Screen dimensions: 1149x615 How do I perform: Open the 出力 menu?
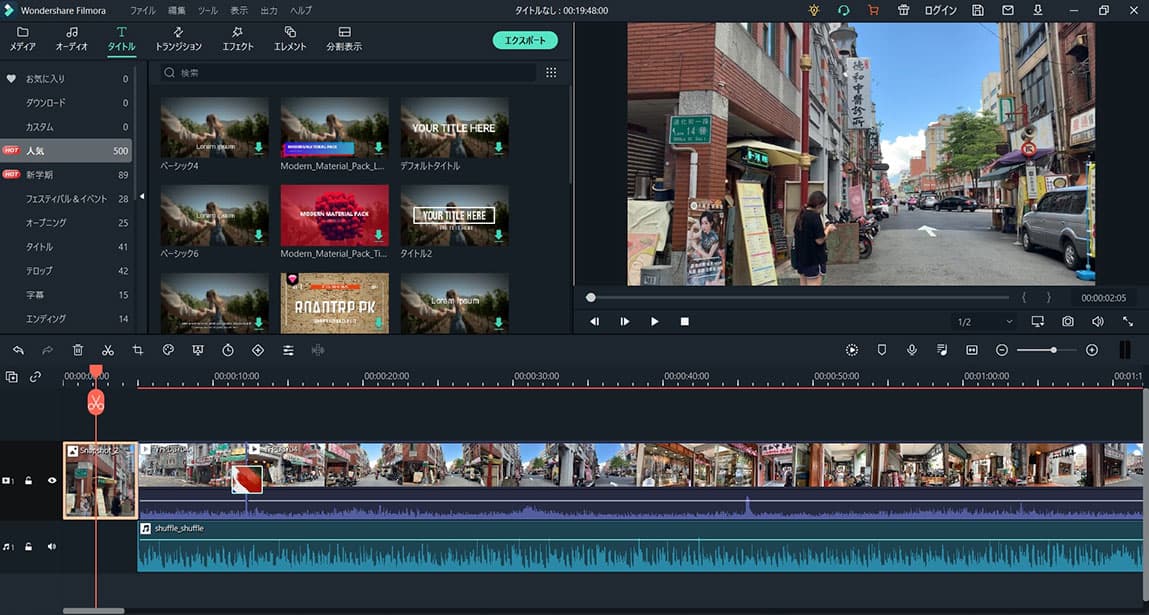pos(269,10)
